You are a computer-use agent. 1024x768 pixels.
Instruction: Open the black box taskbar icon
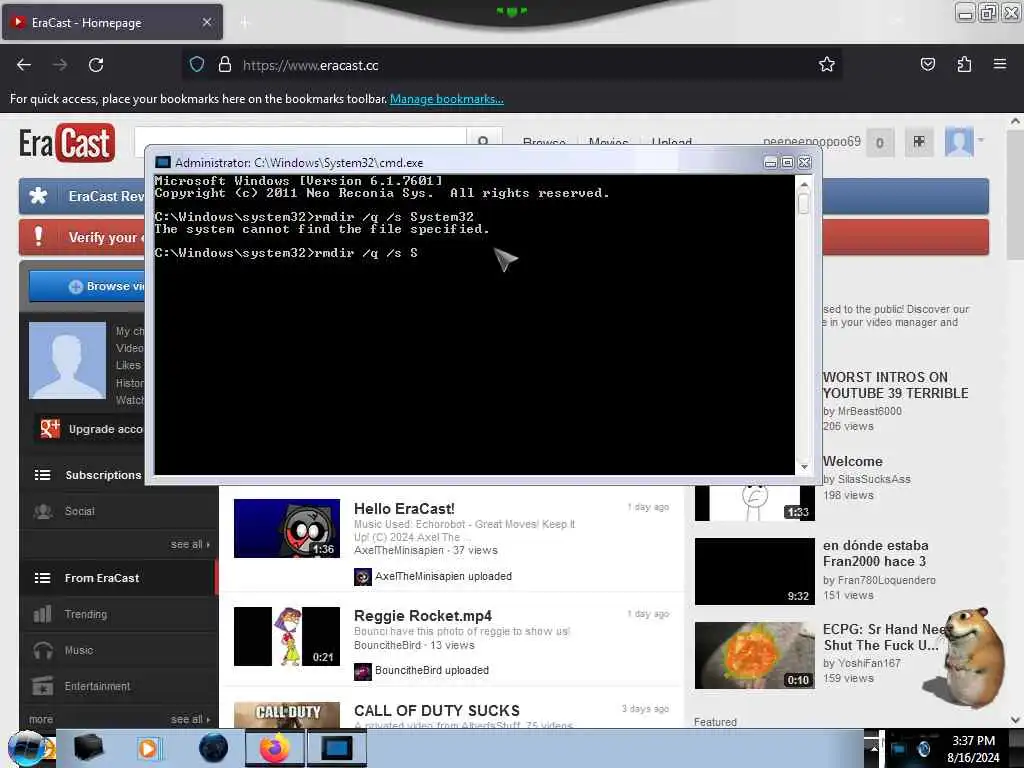click(89, 748)
